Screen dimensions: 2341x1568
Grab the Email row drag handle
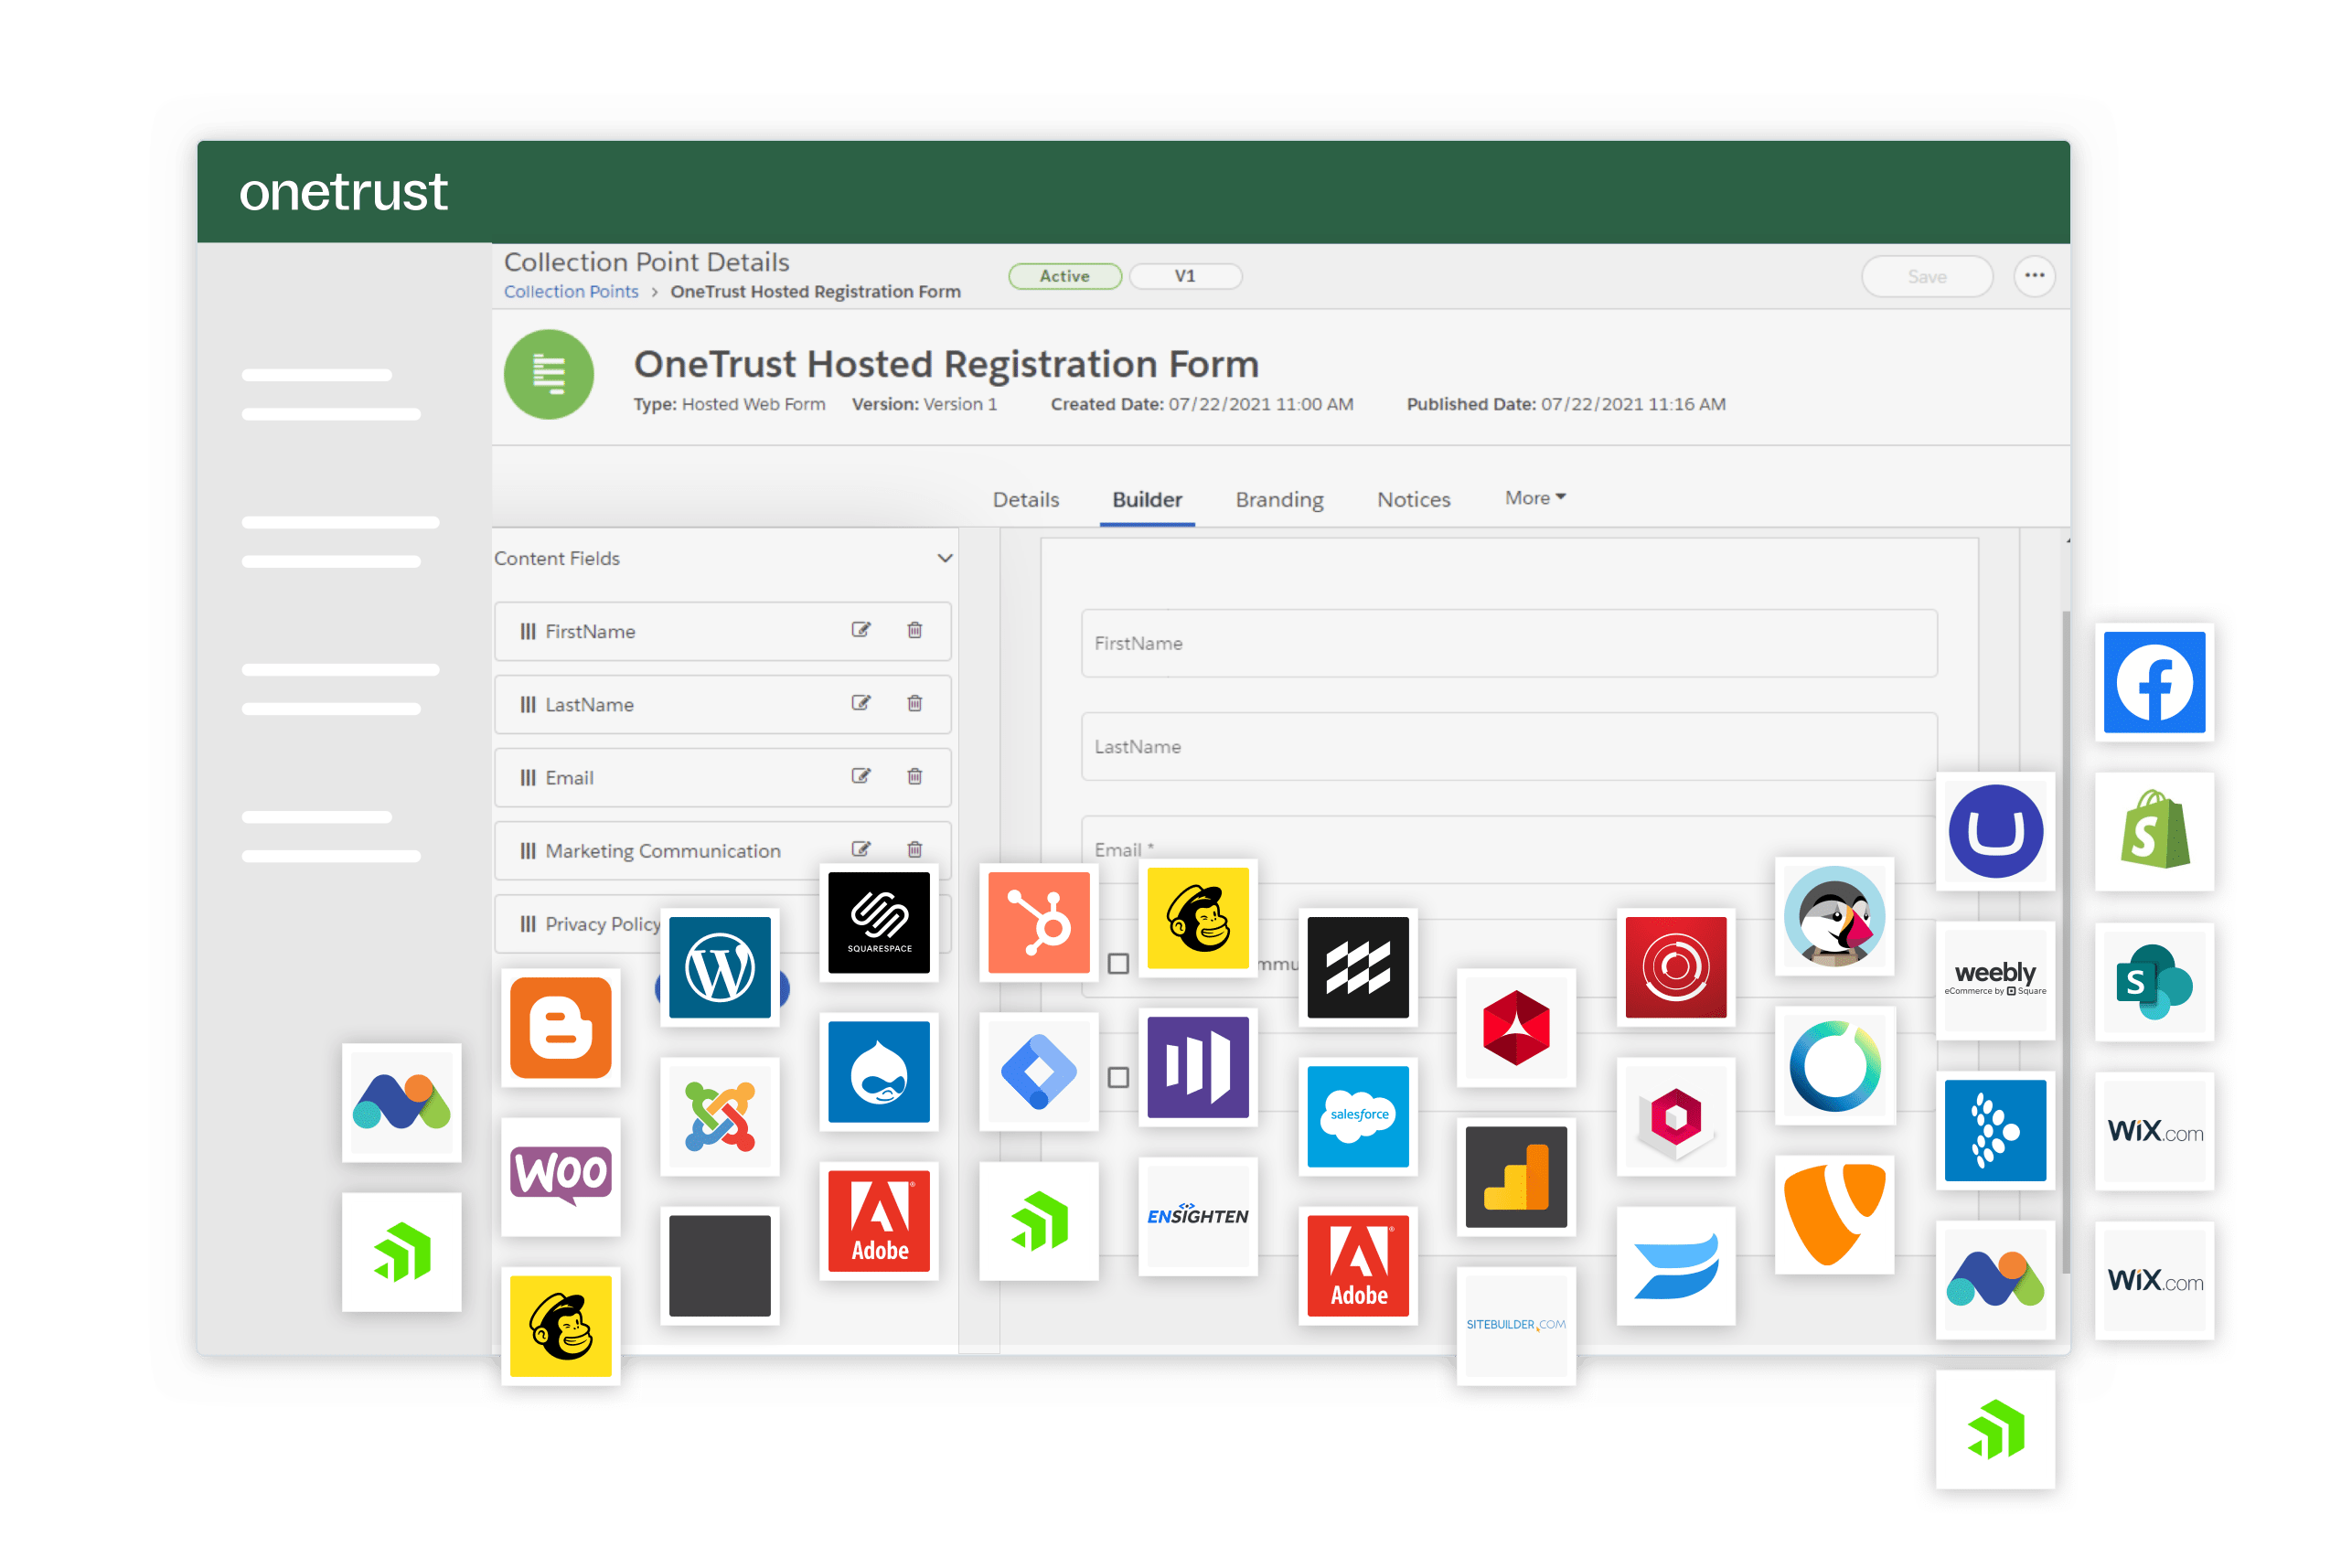coord(527,777)
